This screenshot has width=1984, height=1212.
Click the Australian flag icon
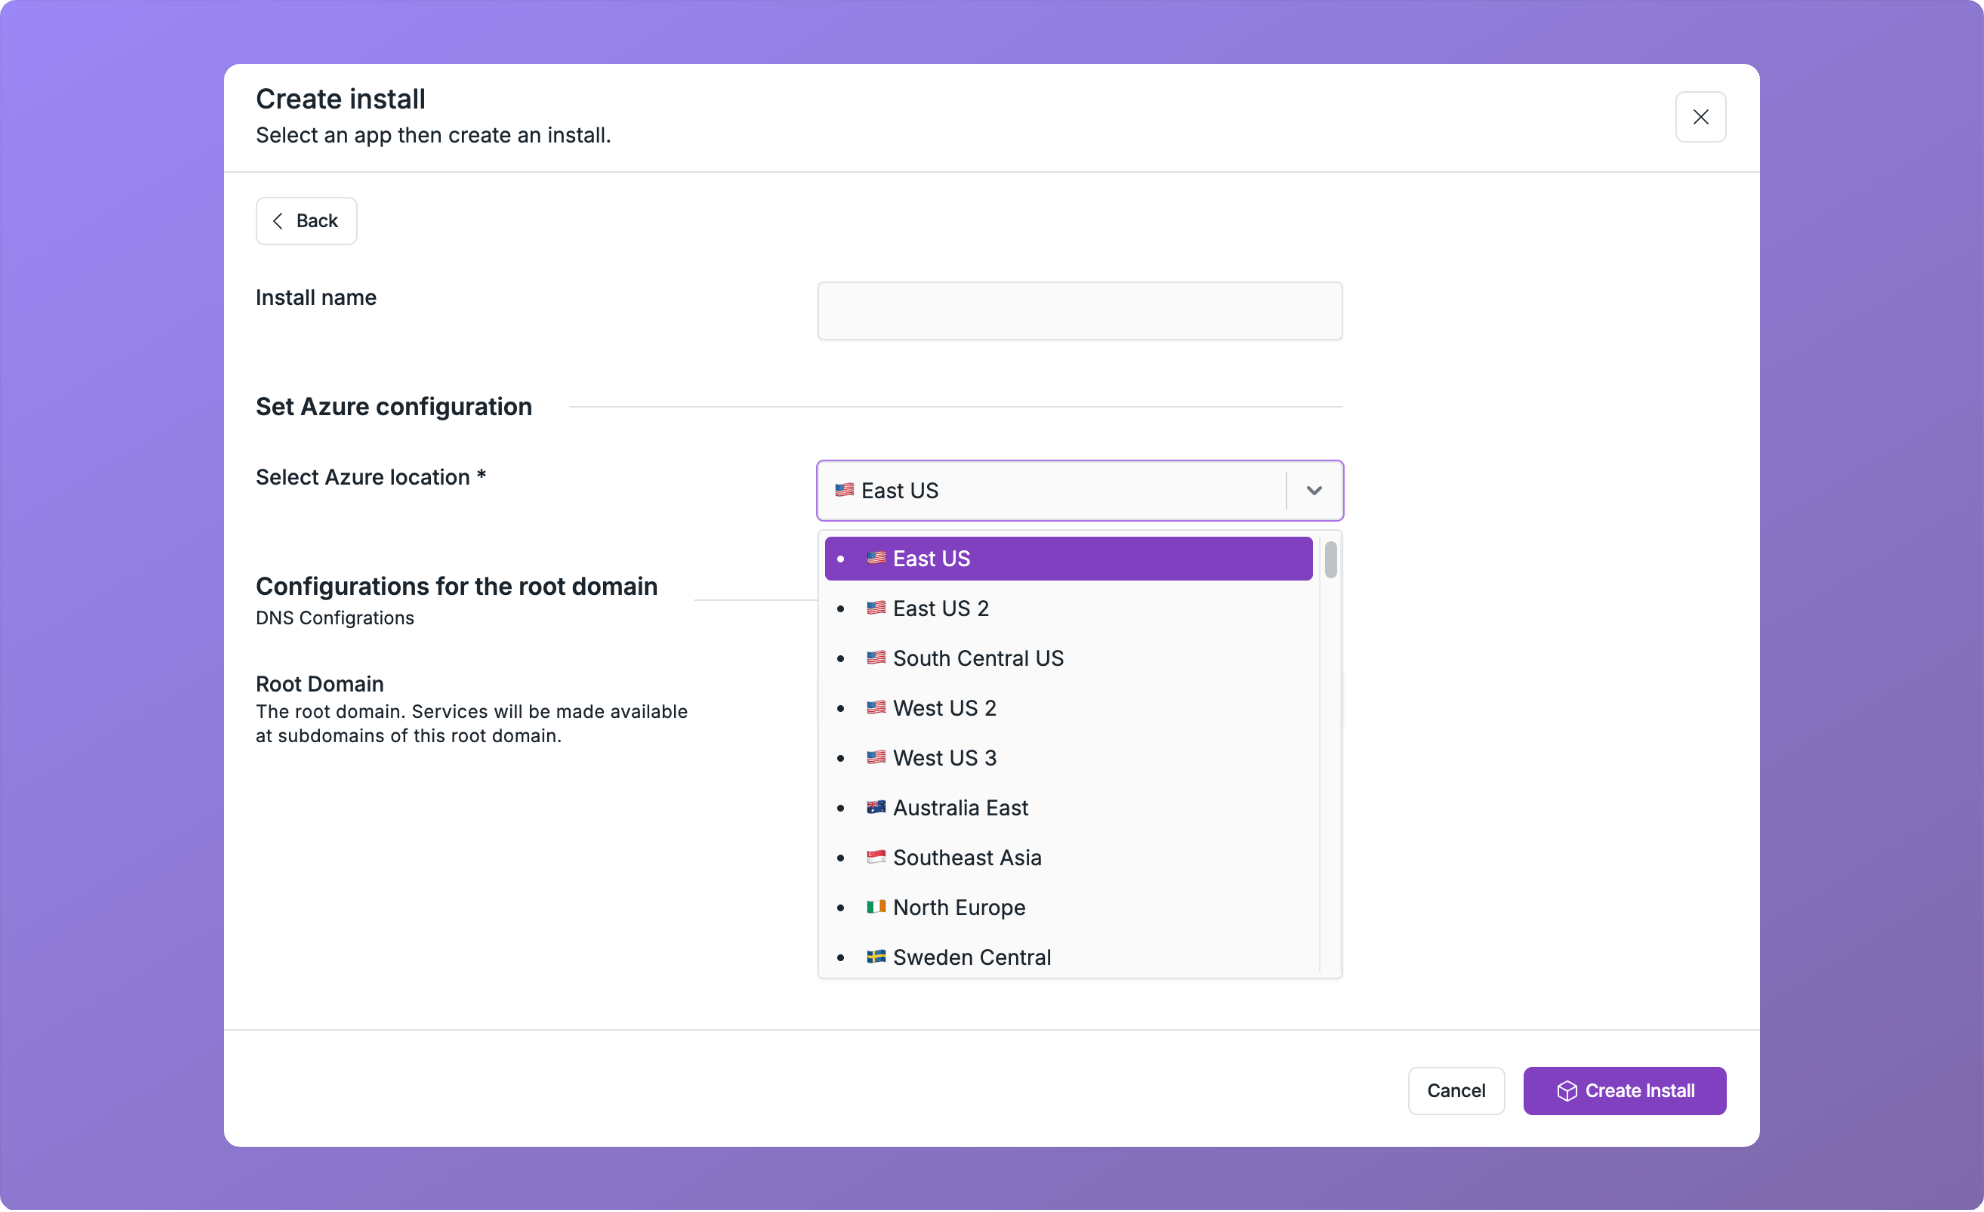pos(876,808)
